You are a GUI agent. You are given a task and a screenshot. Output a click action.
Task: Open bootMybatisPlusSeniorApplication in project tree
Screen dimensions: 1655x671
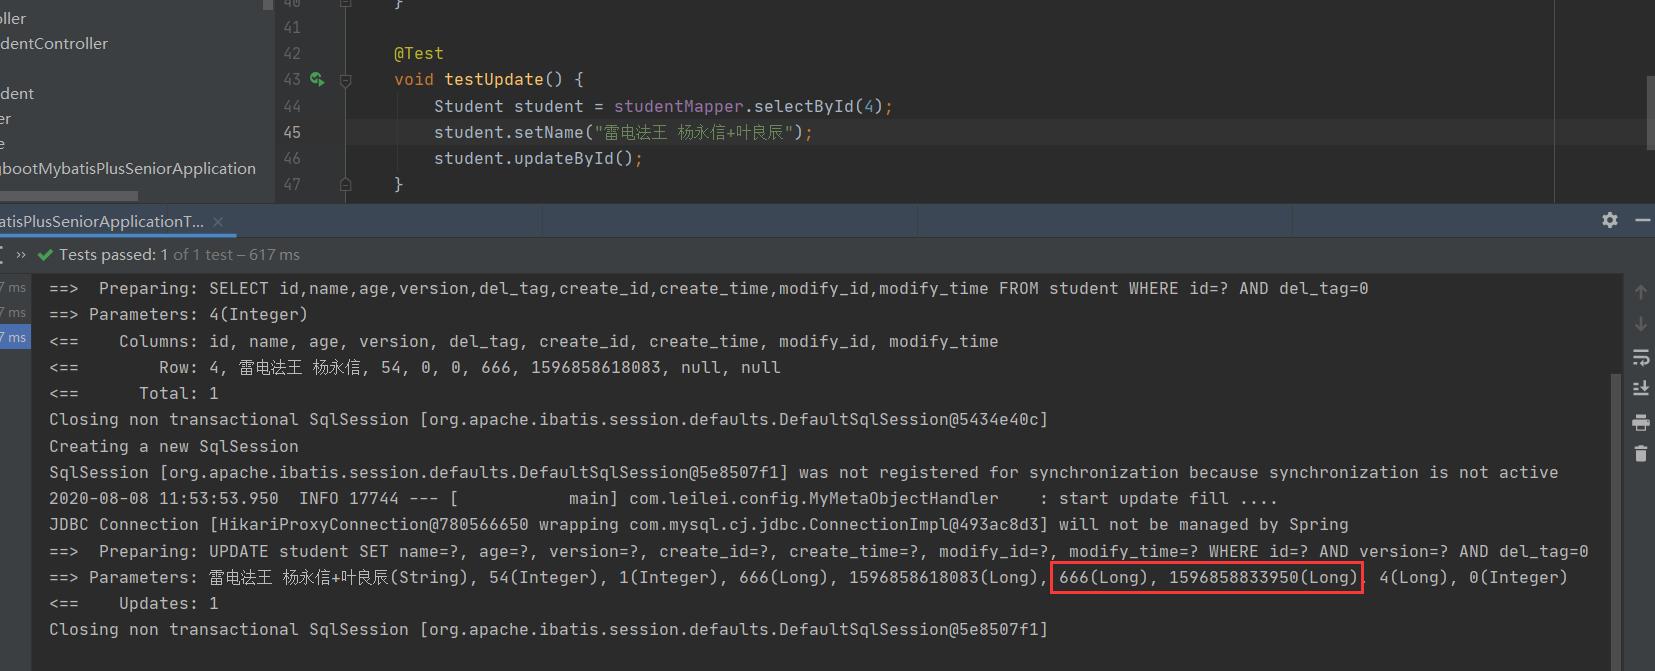[x=128, y=169]
